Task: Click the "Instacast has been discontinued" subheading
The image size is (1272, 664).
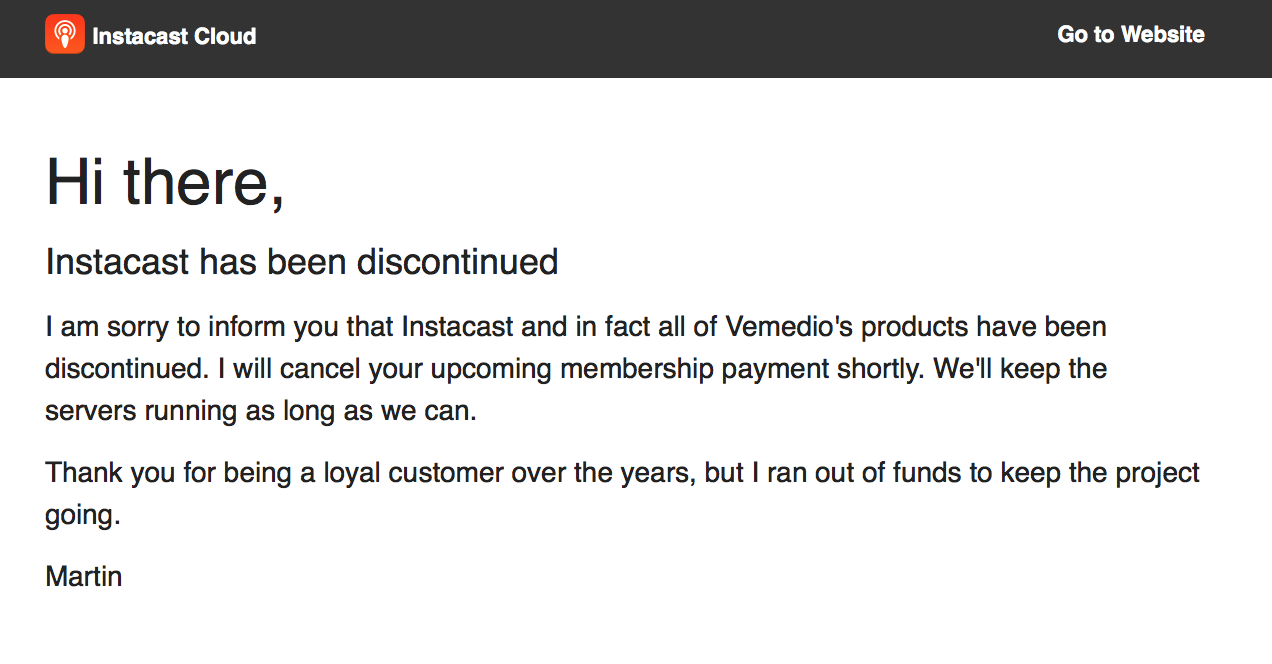Action: 301,262
